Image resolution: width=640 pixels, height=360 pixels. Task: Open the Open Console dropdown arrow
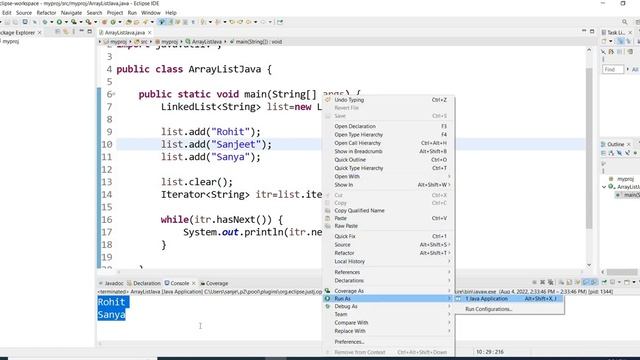point(634,282)
